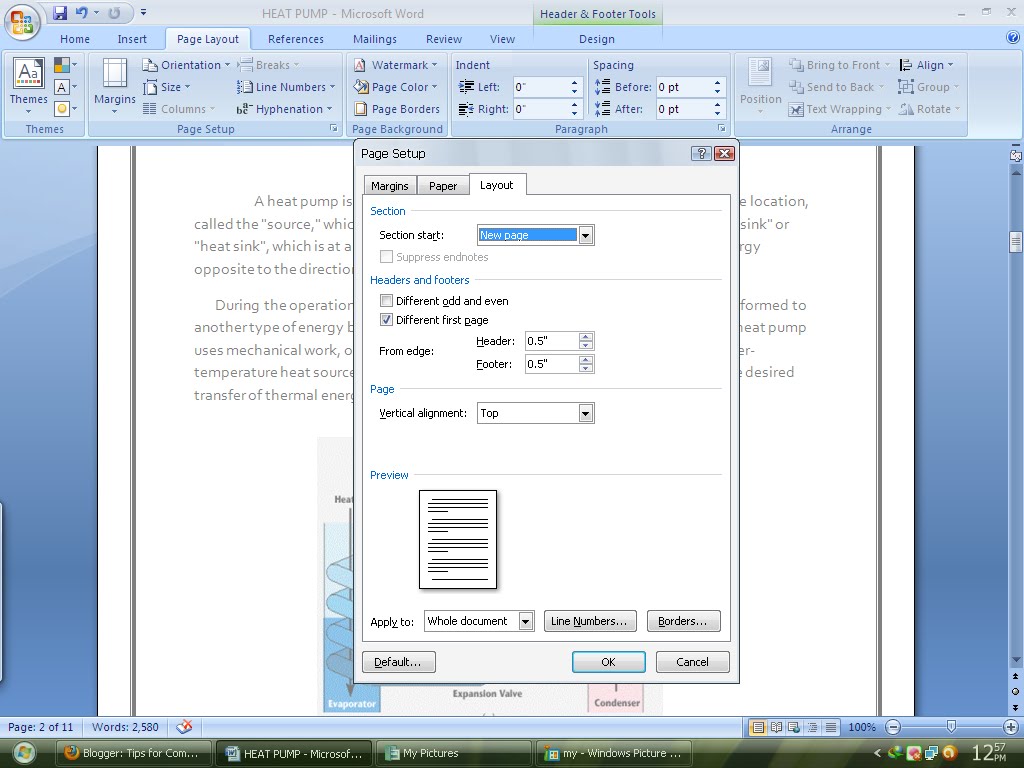Click the Header from edge field
The width and height of the screenshot is (1024, 768).
[x=552, y=341]
